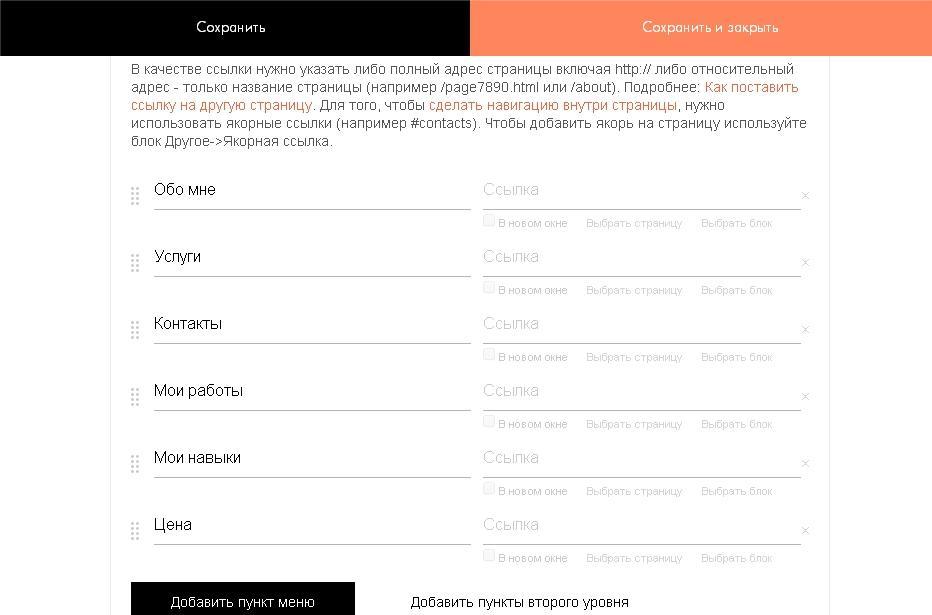Toggle 'В новом окне' for Цена item
932x615 pixels.
pos(489,556)
